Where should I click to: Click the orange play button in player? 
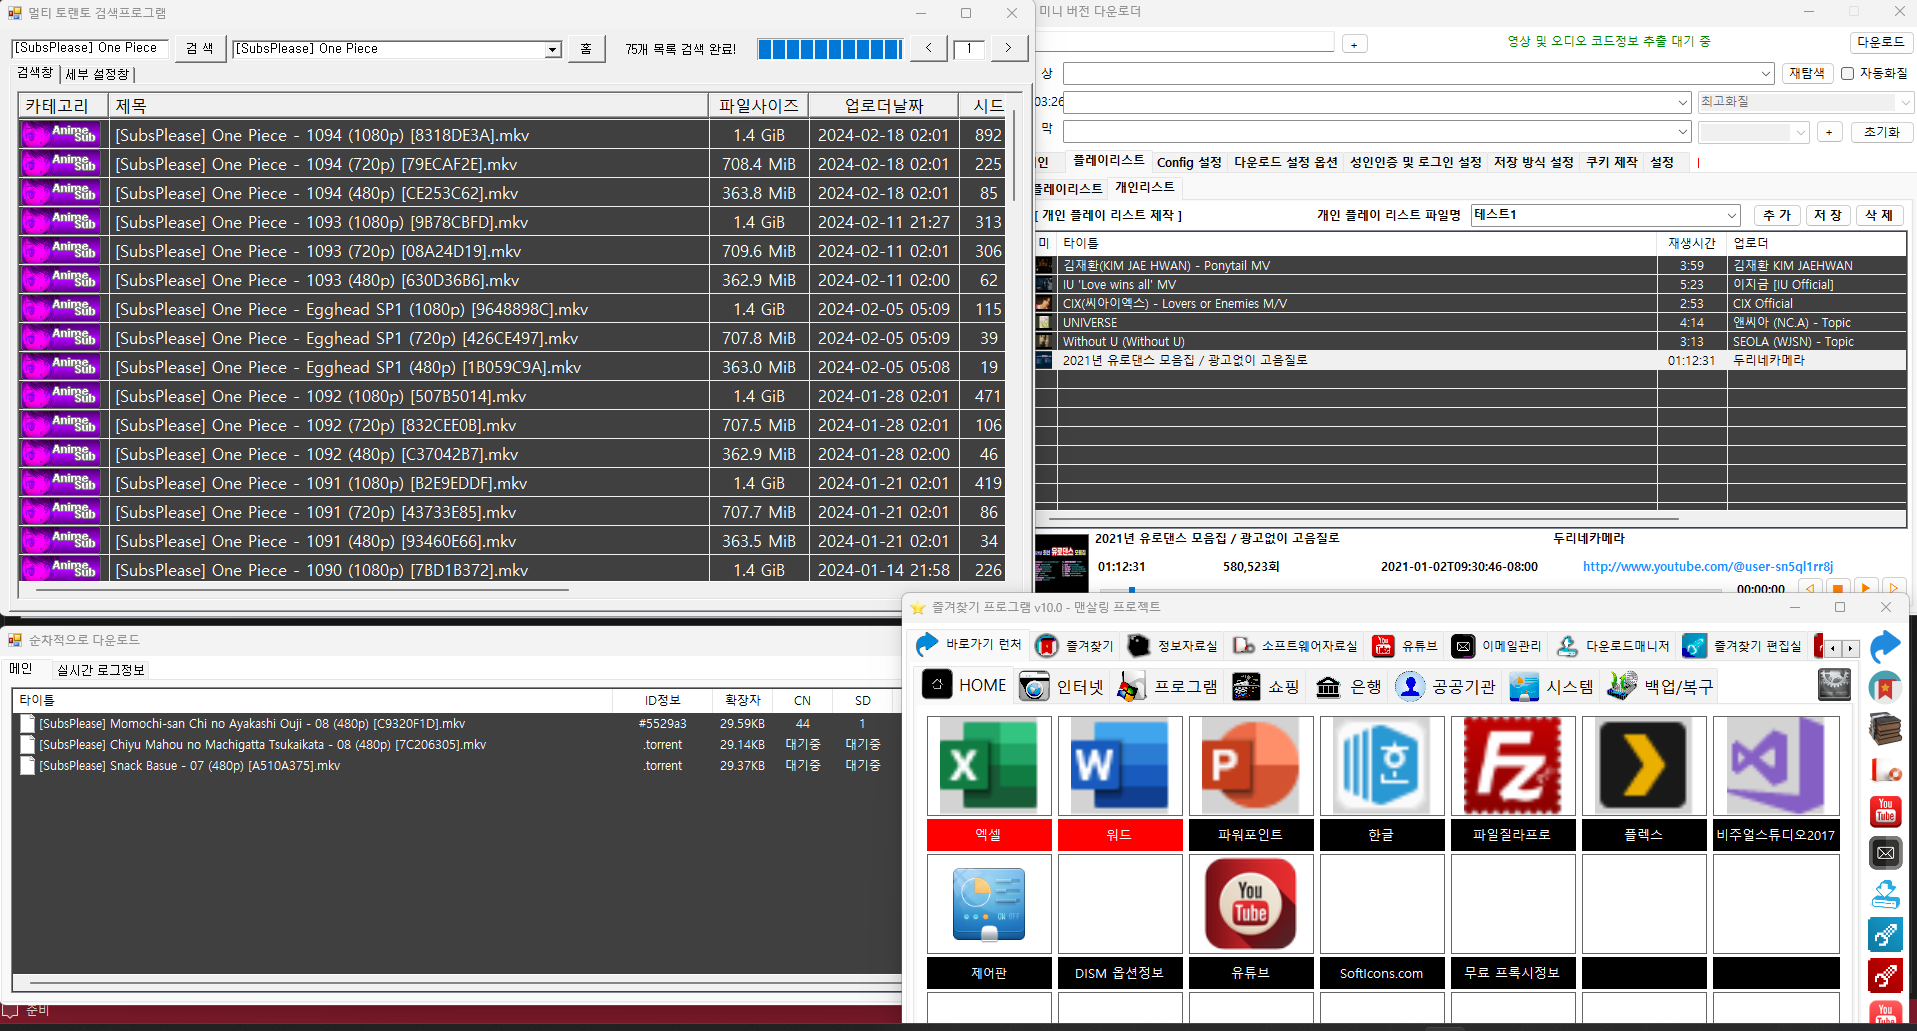click(1866, 589)
